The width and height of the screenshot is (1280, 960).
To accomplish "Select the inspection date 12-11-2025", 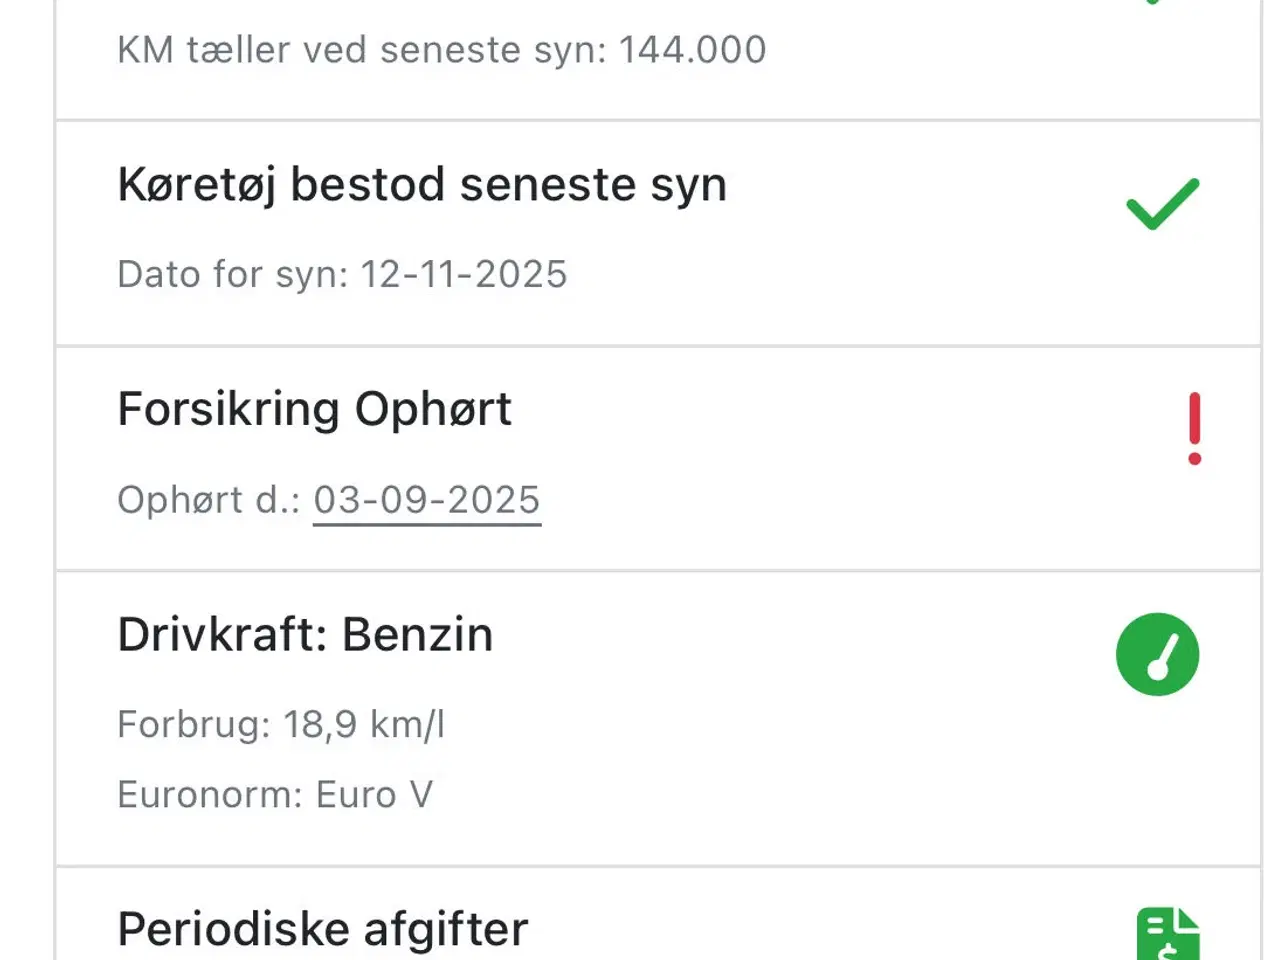I will [464, 274].
